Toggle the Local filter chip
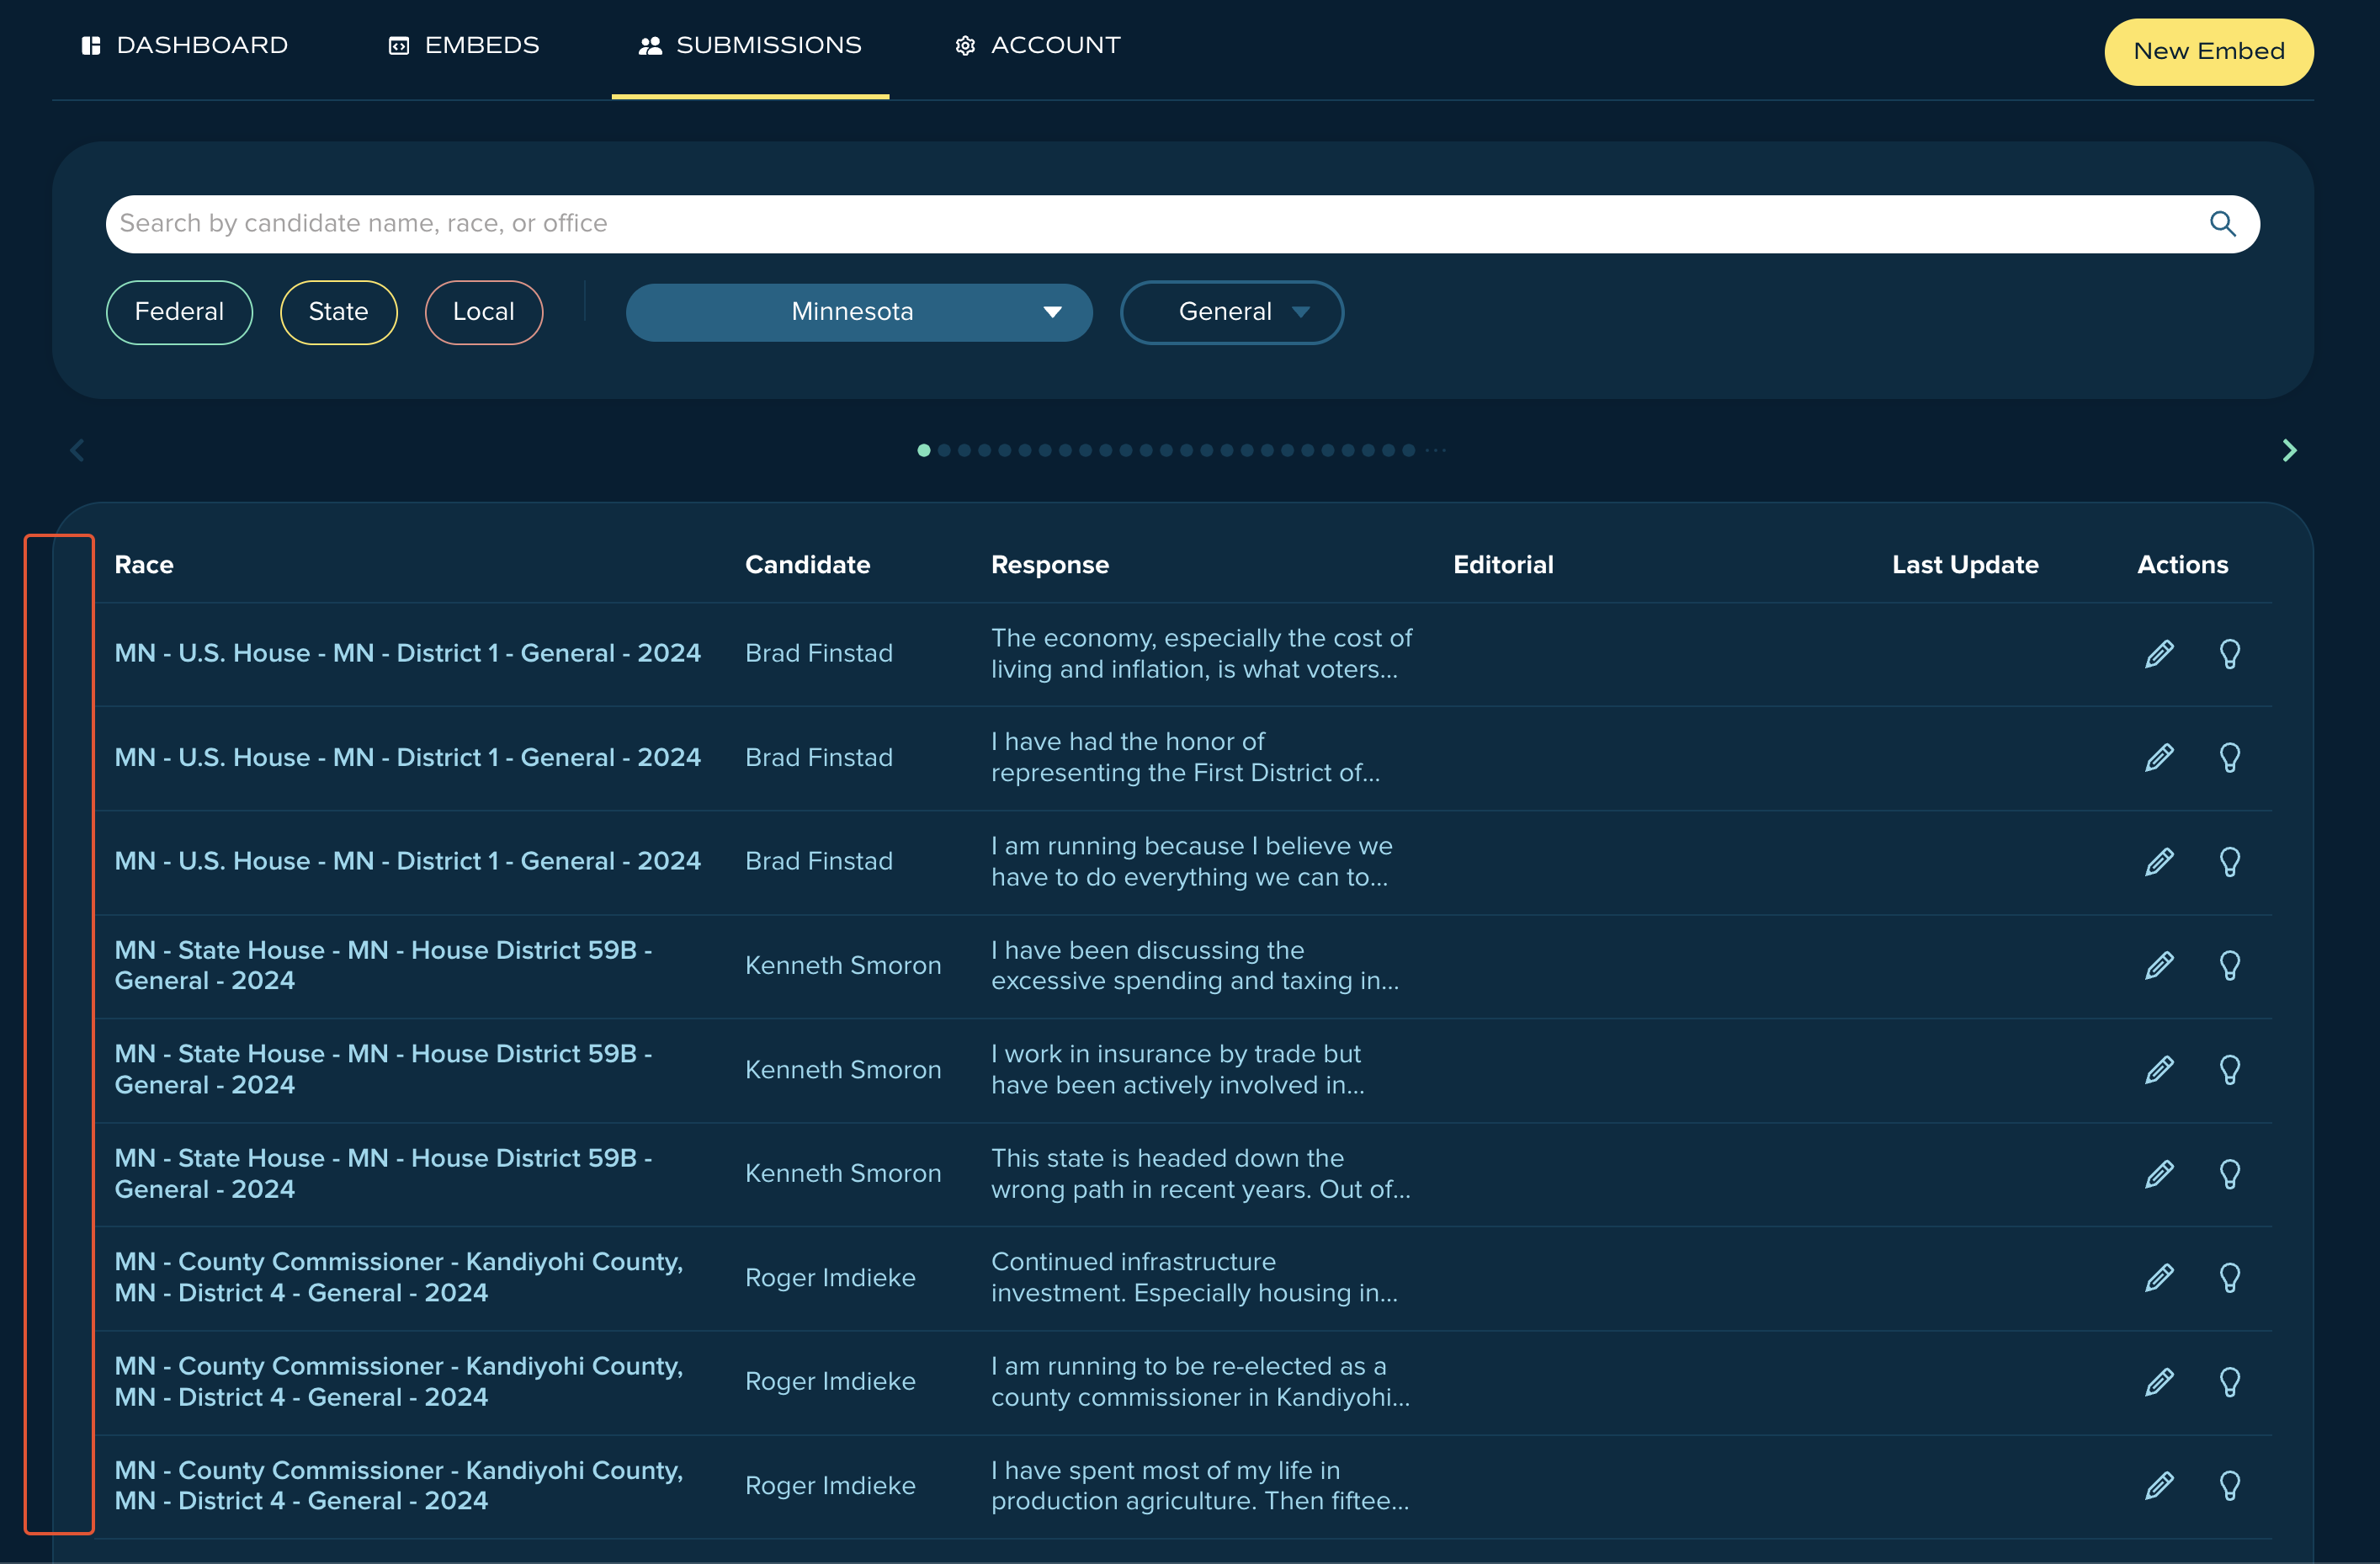The height and width of the screenshot is (1564, 2380). point(484,312)
